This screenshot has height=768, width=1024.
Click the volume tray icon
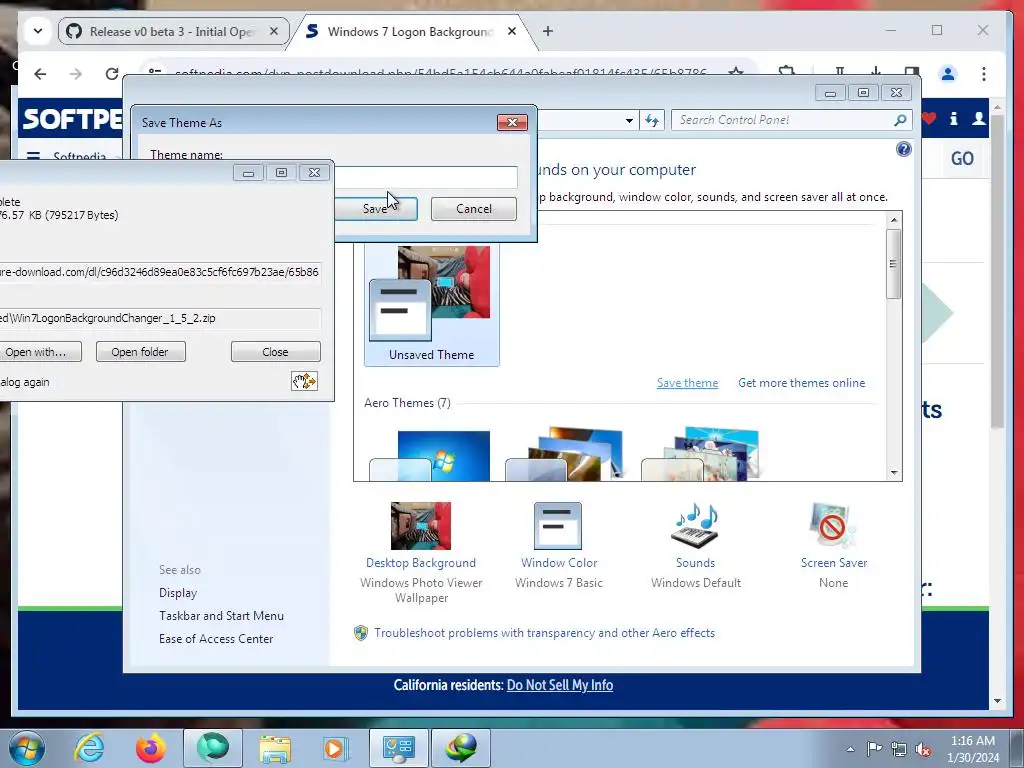coord(923,749)
